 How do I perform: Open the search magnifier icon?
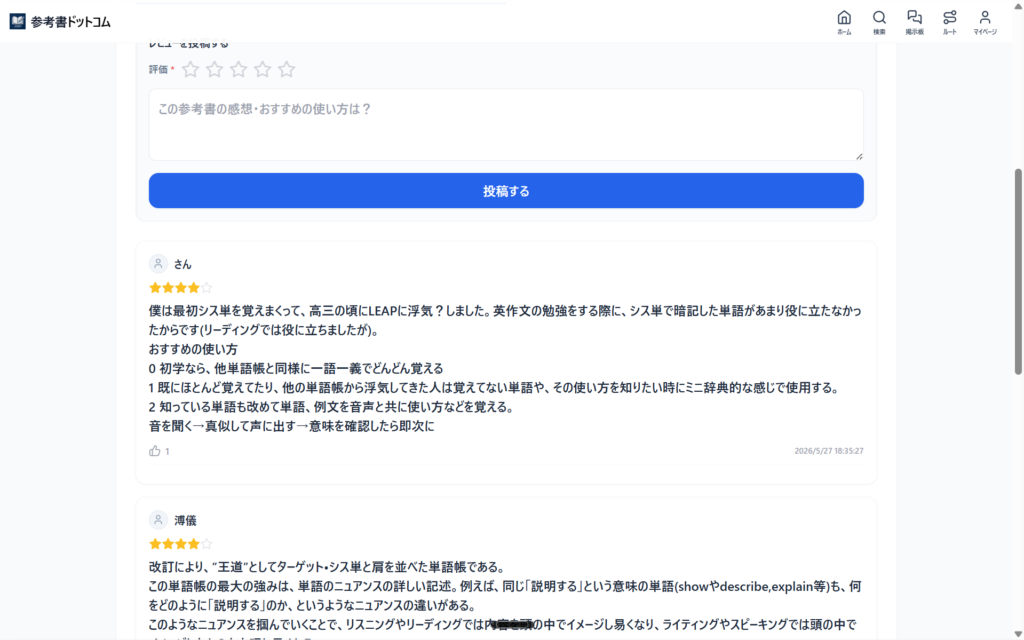coord(879,22)
